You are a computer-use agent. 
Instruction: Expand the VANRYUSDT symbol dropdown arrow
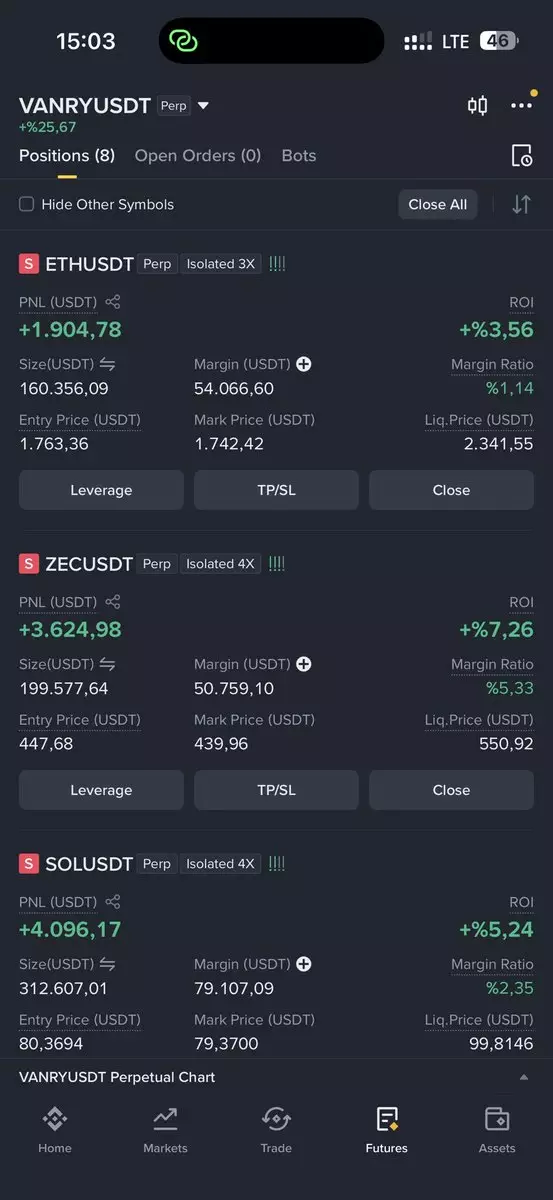pyautogui.click(x=203, y=105)
